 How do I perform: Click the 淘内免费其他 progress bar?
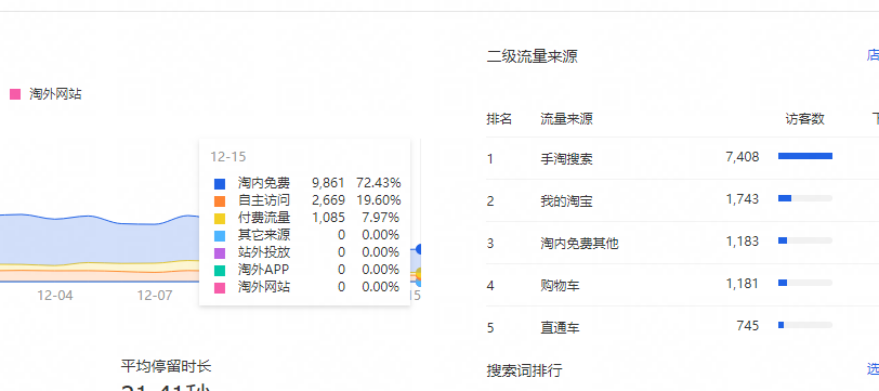click(x=805, y=240)
